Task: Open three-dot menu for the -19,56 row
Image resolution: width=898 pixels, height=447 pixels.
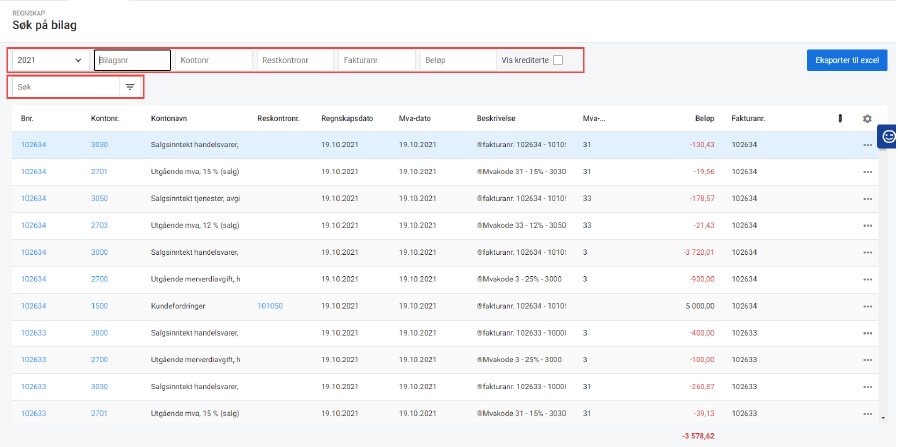Action: [x=867, y=172]
